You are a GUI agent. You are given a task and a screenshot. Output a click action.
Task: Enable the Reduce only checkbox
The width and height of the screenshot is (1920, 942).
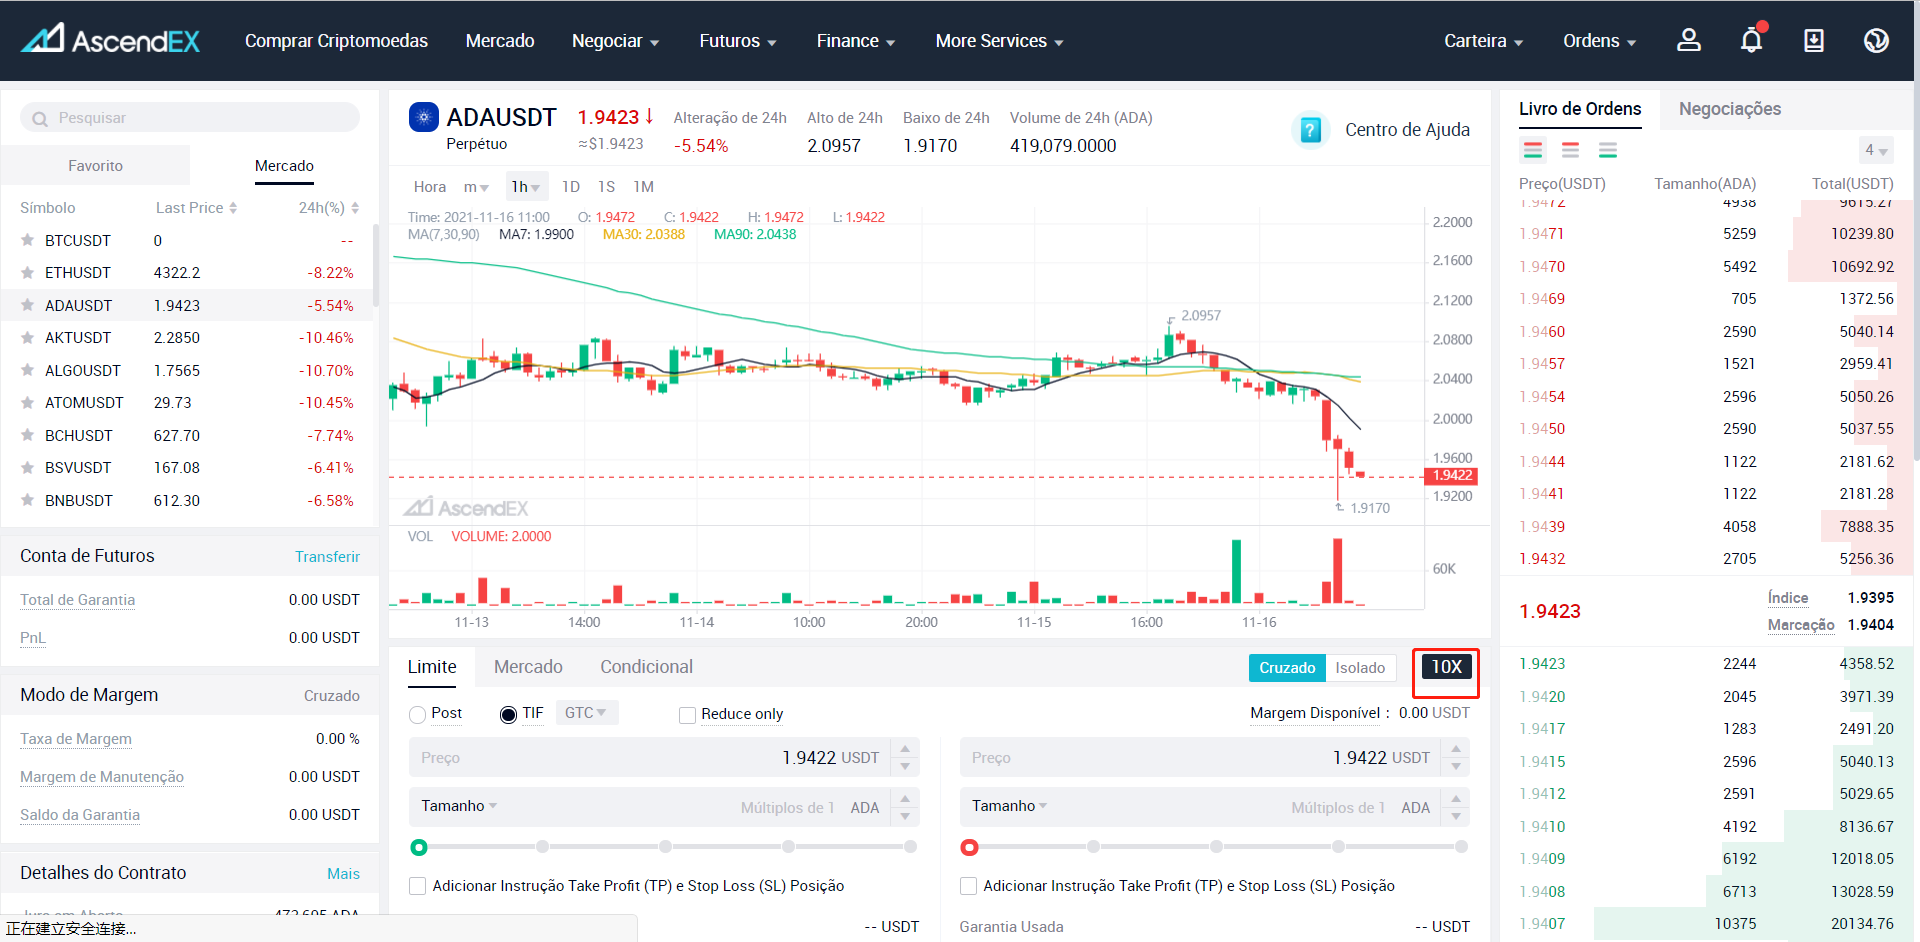click(687, 715)
